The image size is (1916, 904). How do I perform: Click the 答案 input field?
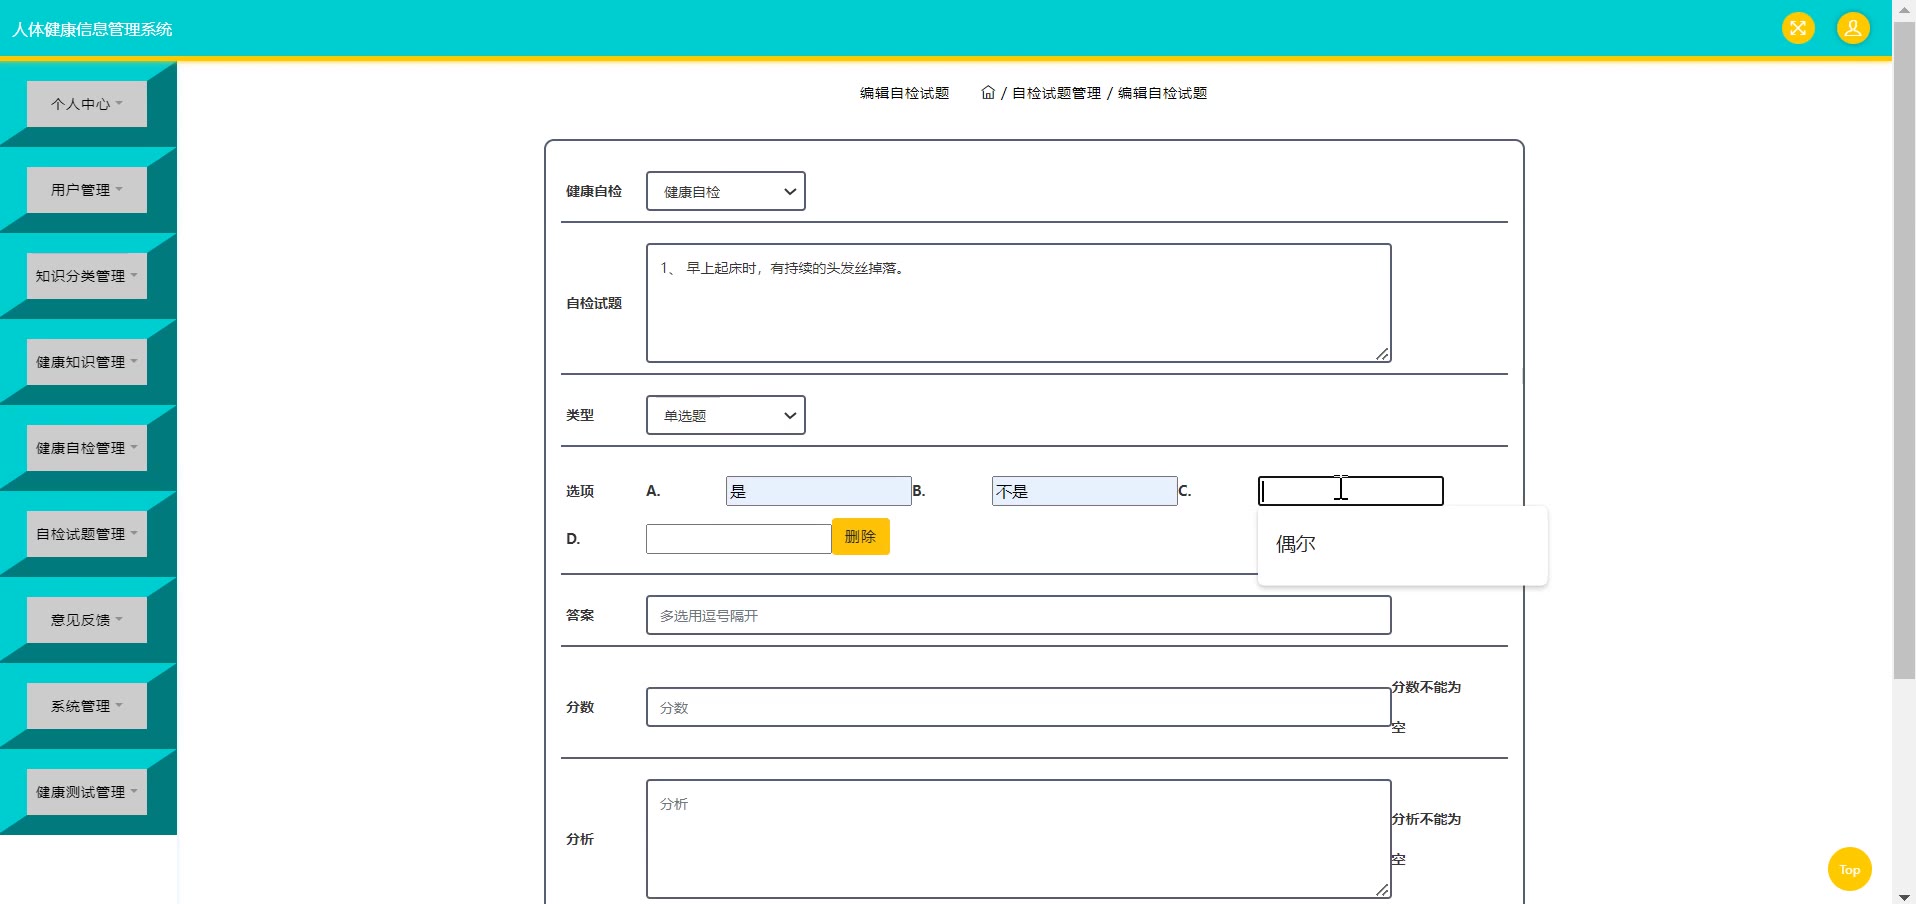pyautogui.click(x=1018, y=615)
